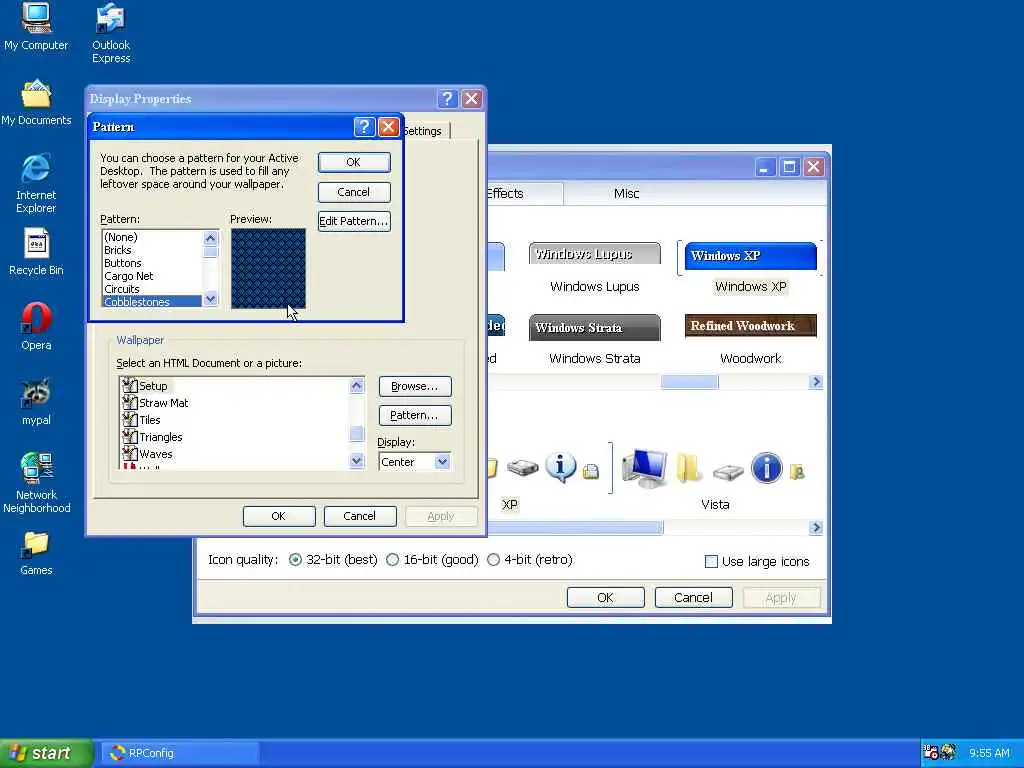Click theme list right scroll arrow
Screen dimensions: 1024x768
click(x=816, y=382)
